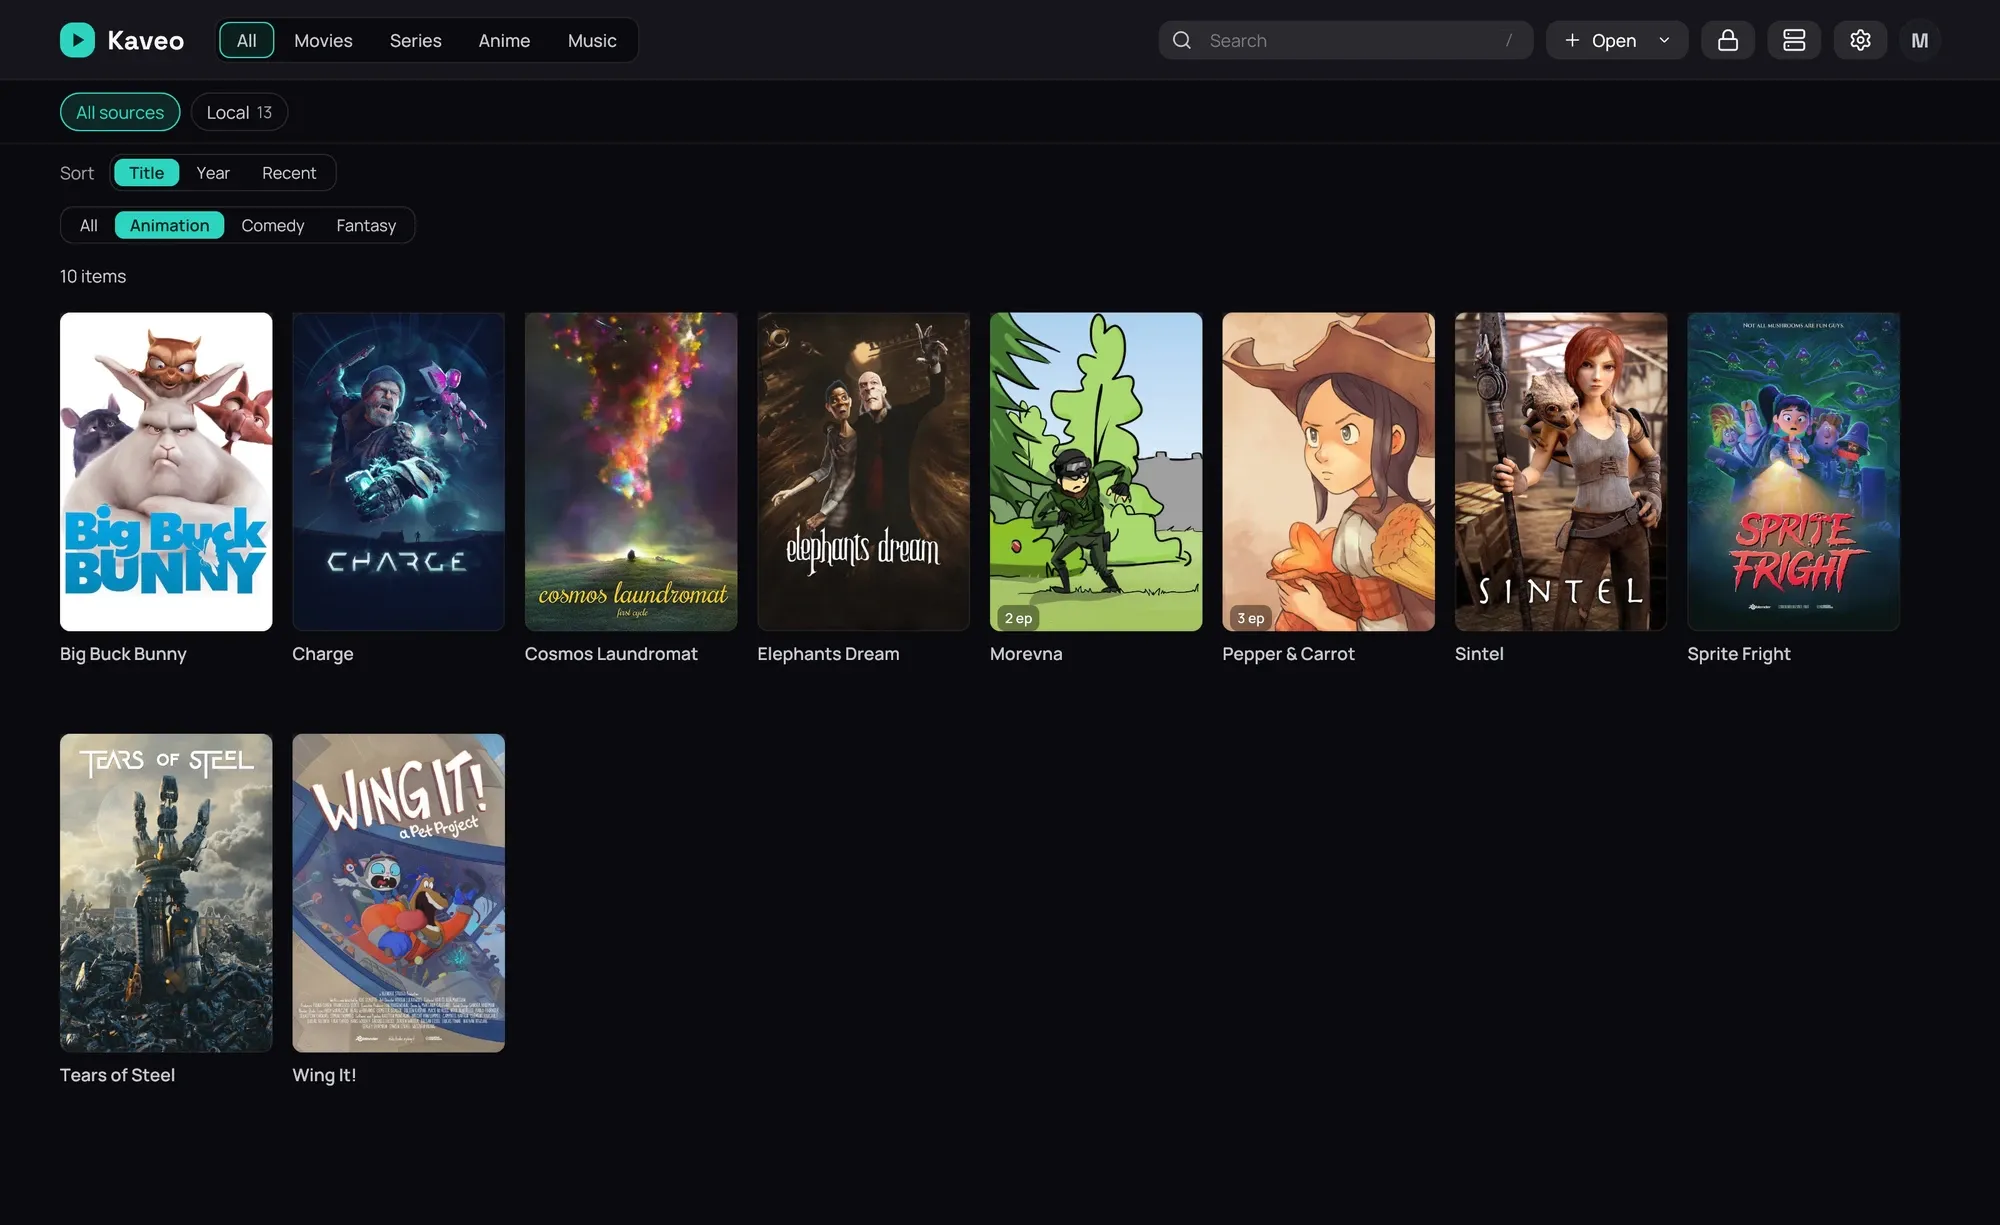Sort items by Title
This screenshot has width=2000, height=1225.
point(146,172)
